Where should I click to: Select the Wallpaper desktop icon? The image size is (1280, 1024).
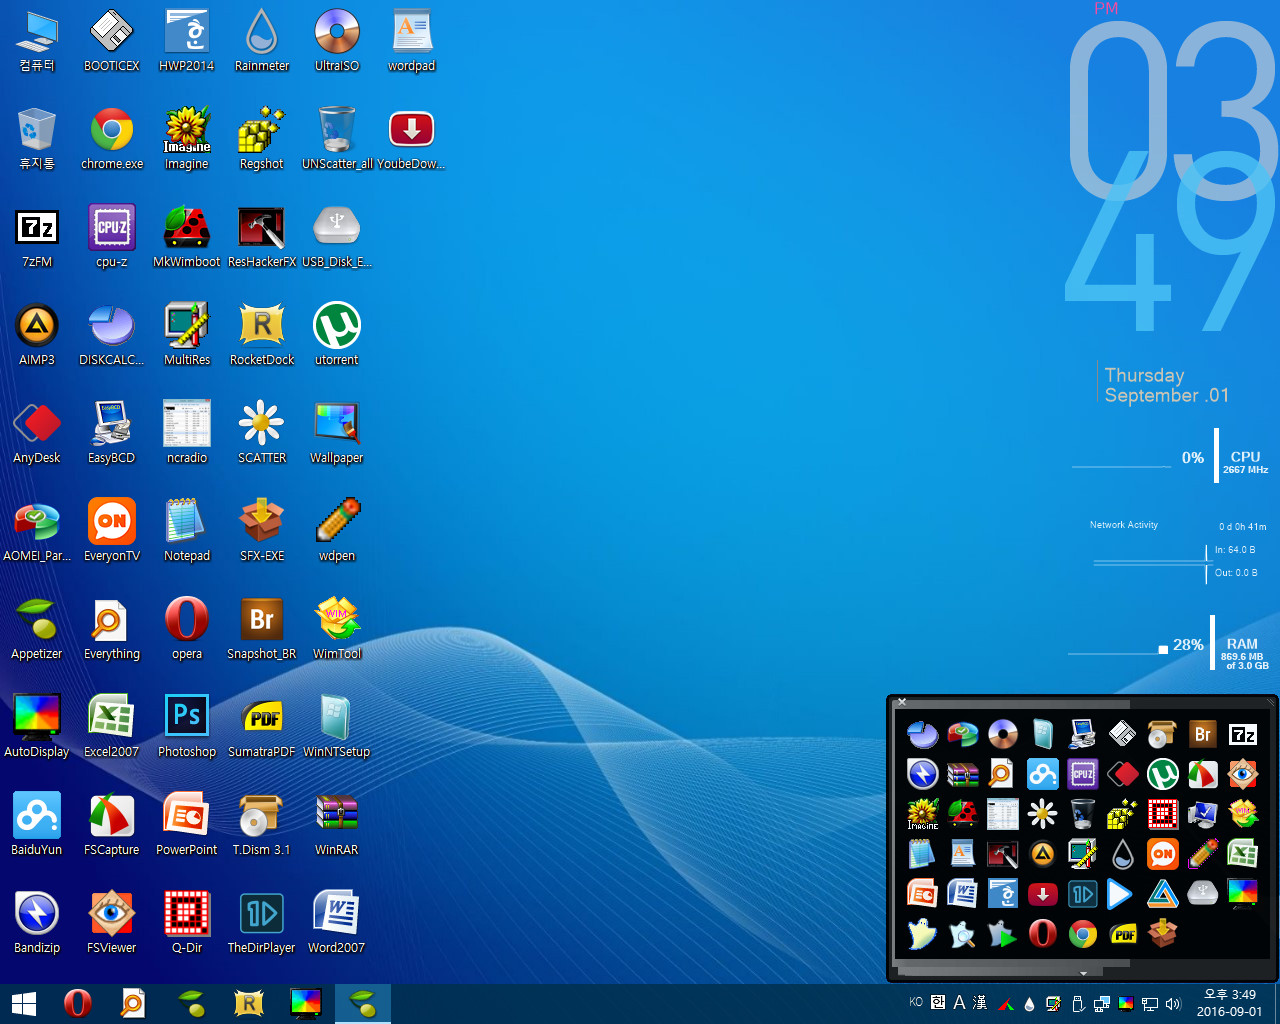(x=337, y=434)
